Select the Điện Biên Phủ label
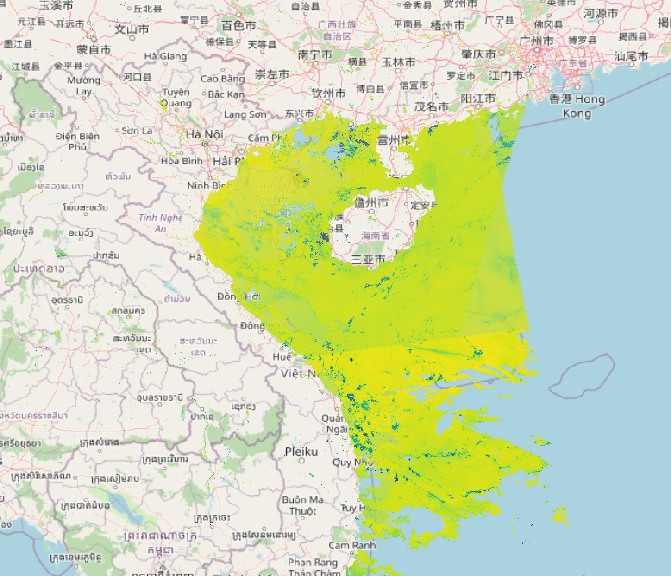671x576 pixels. pyautogui.click(x=77, y=141)
